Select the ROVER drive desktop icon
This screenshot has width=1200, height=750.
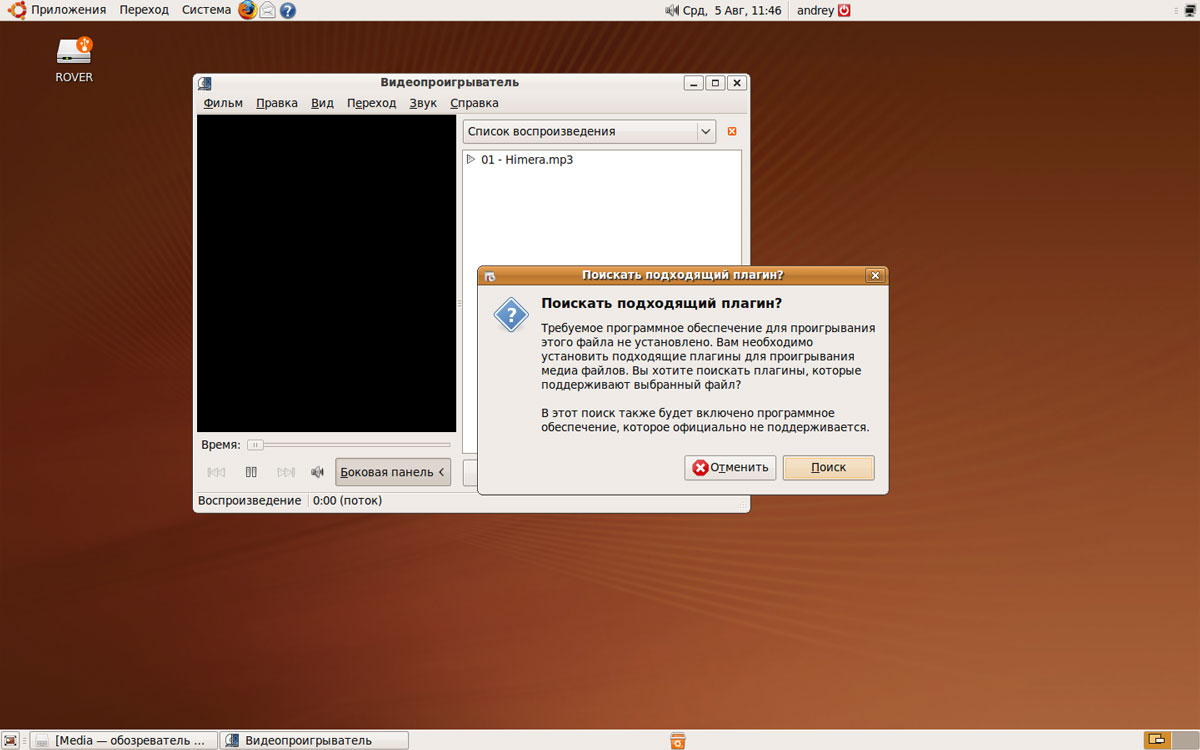(74, 59)
